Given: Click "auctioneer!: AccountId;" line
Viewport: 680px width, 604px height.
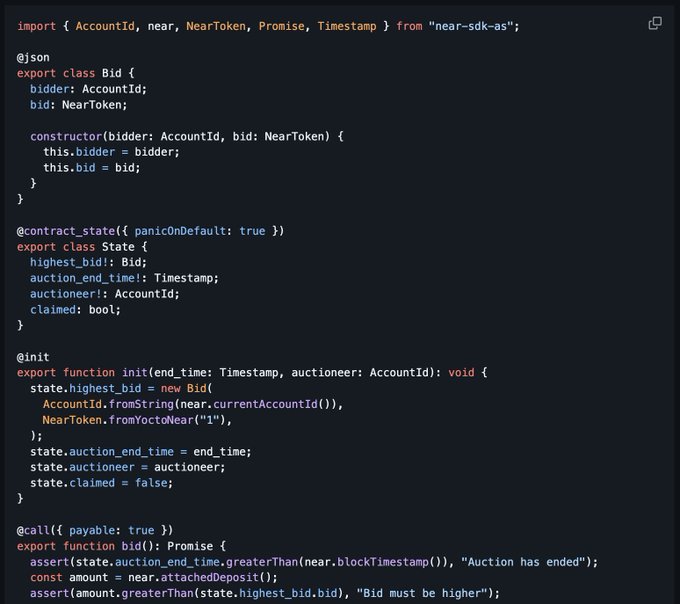Looking at the screenshot, I should (105, 294).
